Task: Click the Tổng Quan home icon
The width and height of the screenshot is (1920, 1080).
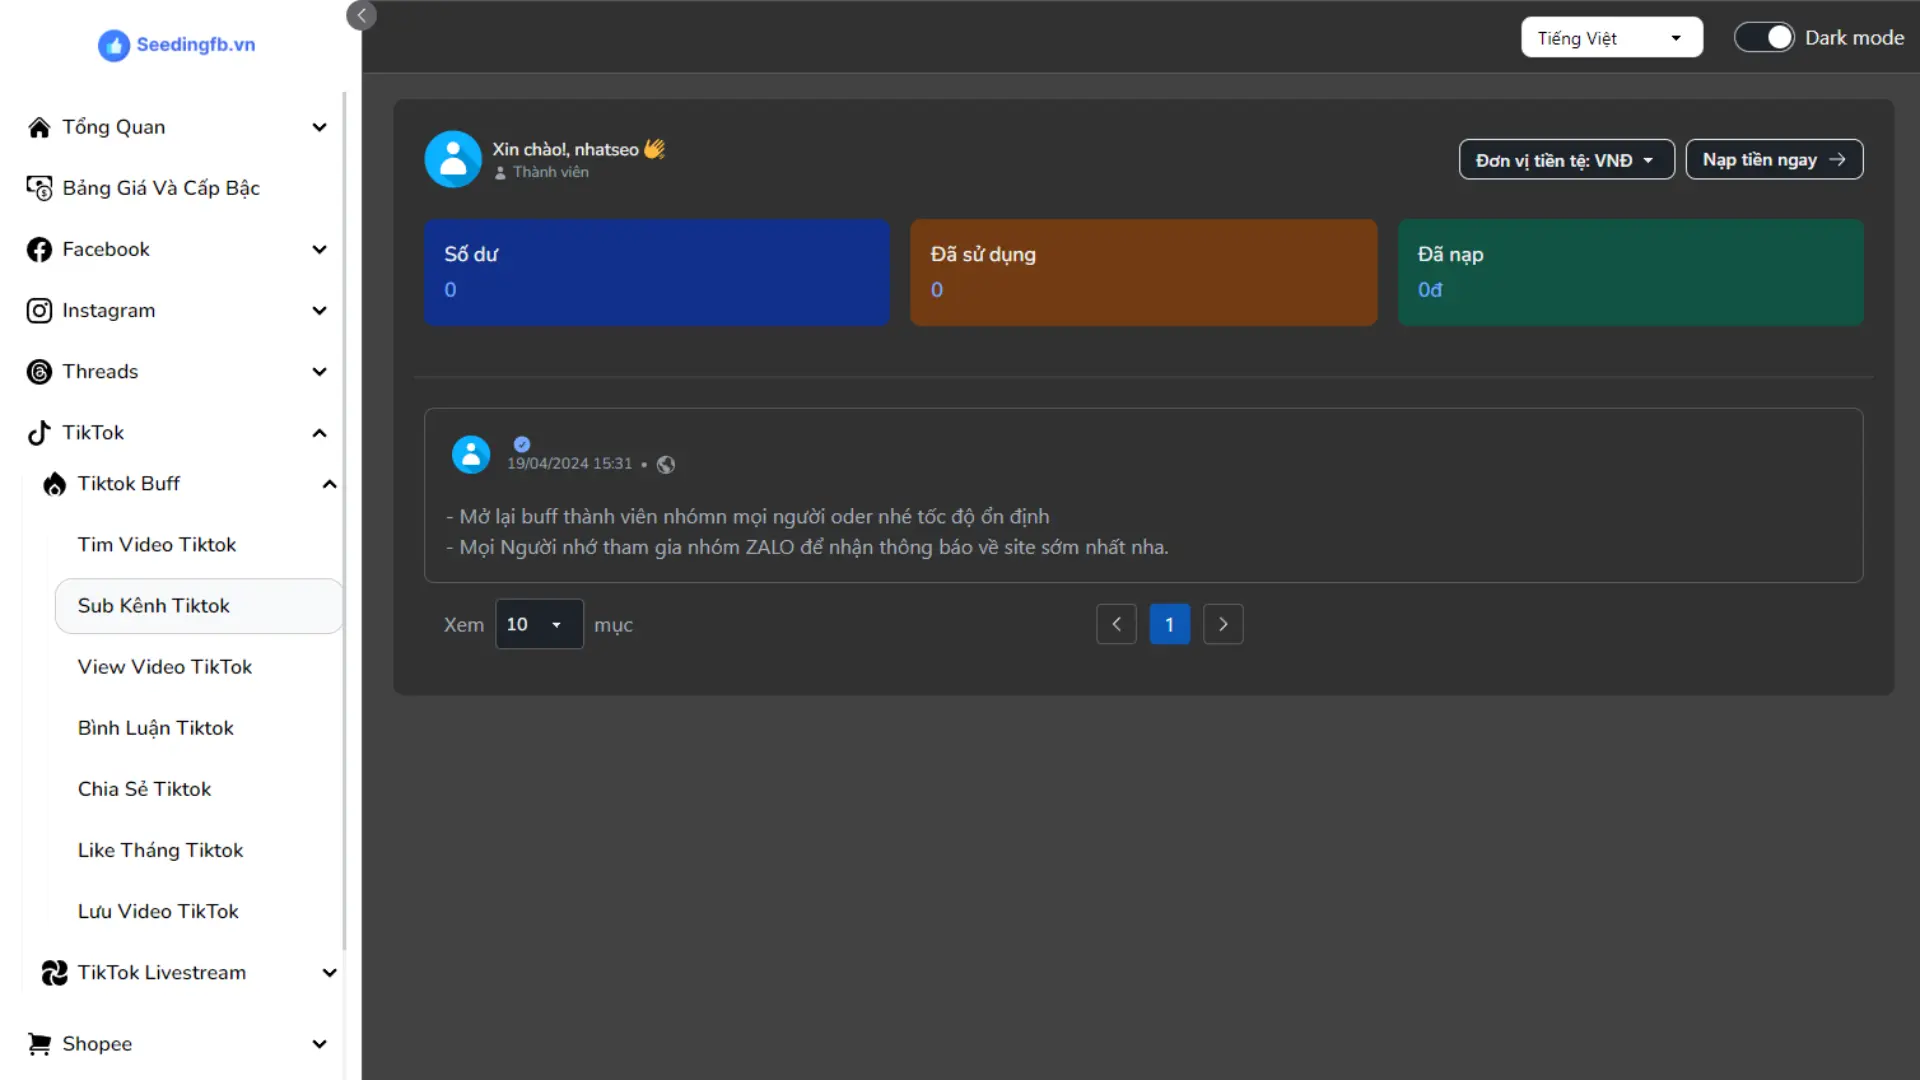Action: pyautogui.click(x=39, y=127)
